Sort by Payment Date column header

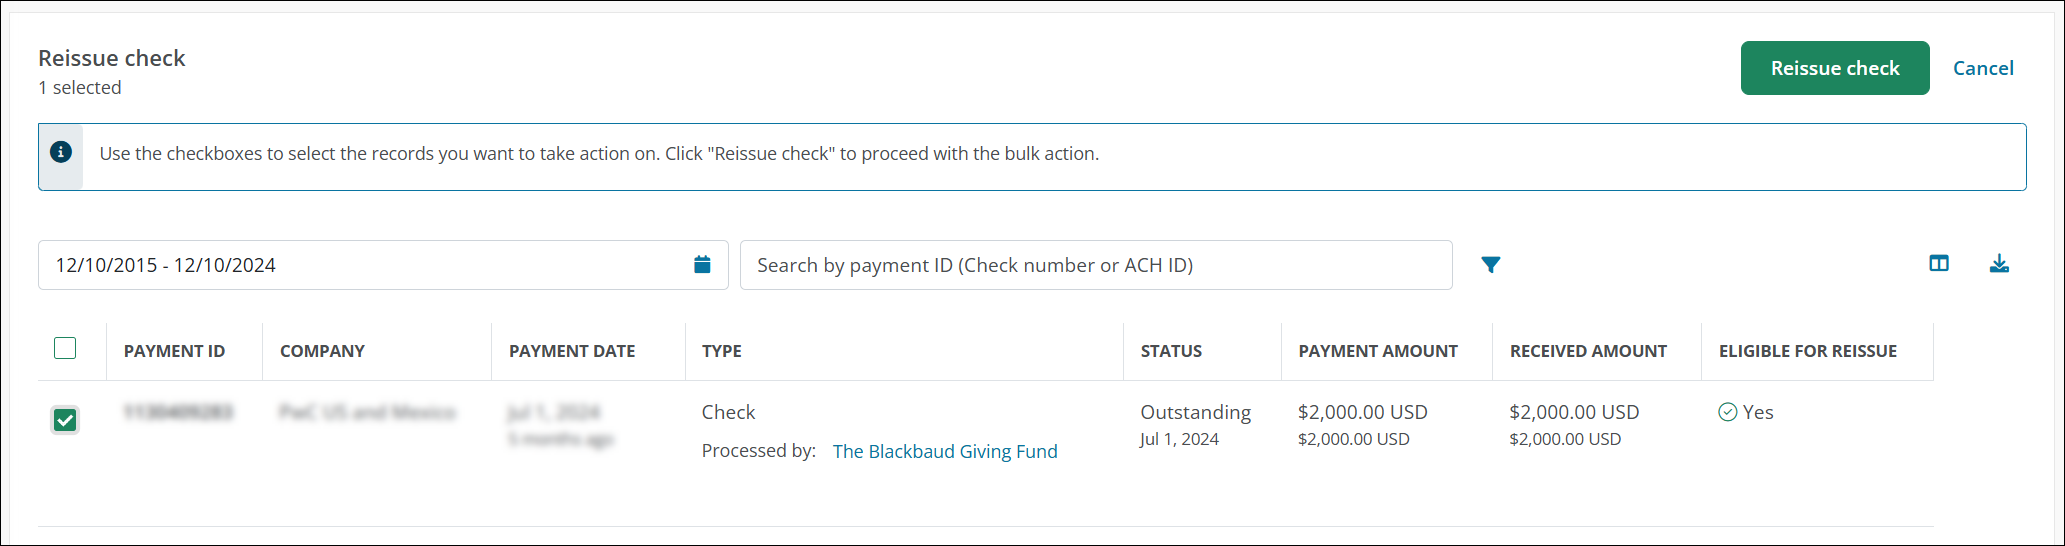click(572, 351)
